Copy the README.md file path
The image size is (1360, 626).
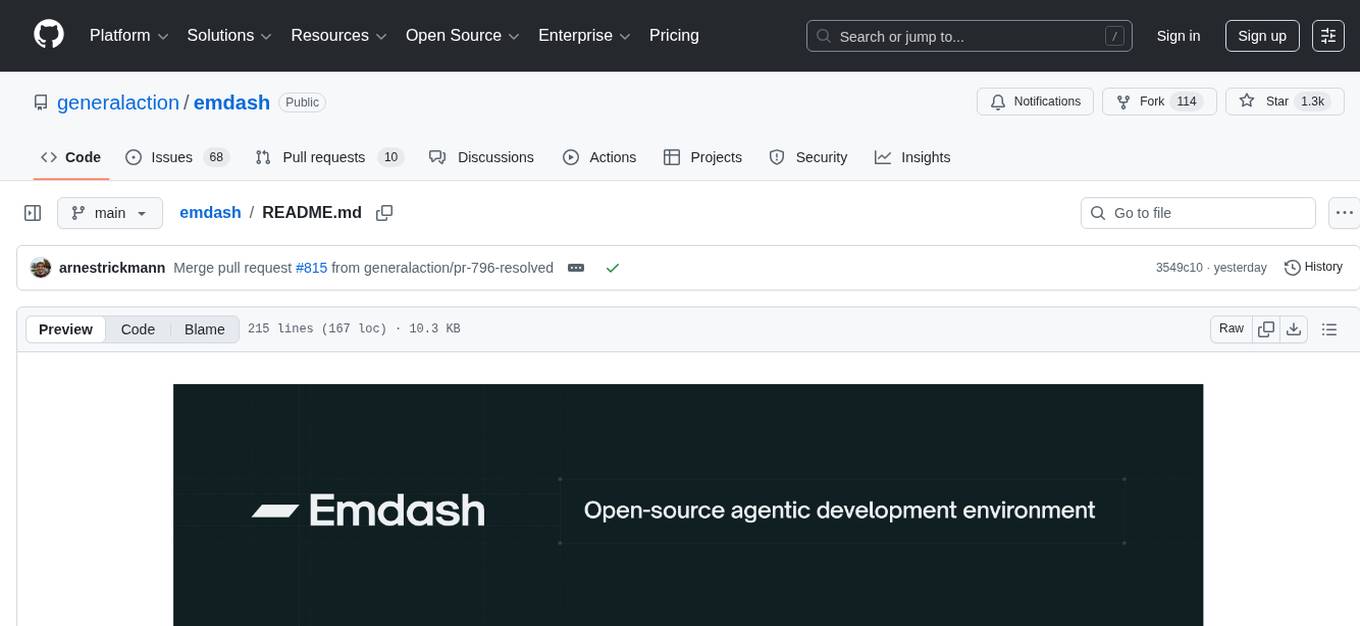384,212
